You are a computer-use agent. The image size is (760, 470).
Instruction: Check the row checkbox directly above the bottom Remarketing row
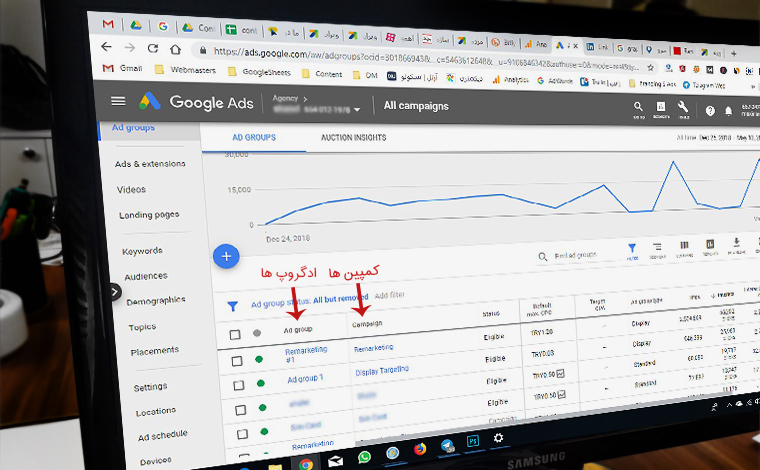(242, 434)
